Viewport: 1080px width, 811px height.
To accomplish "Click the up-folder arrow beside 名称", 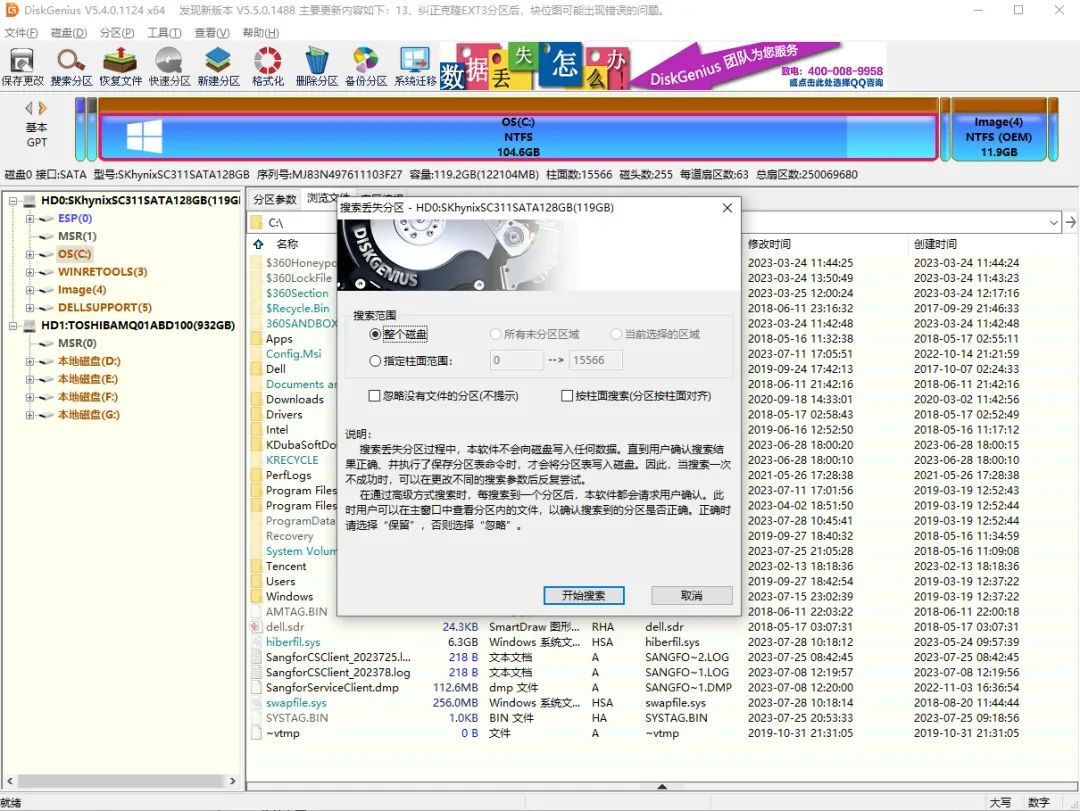I will 258,244.
